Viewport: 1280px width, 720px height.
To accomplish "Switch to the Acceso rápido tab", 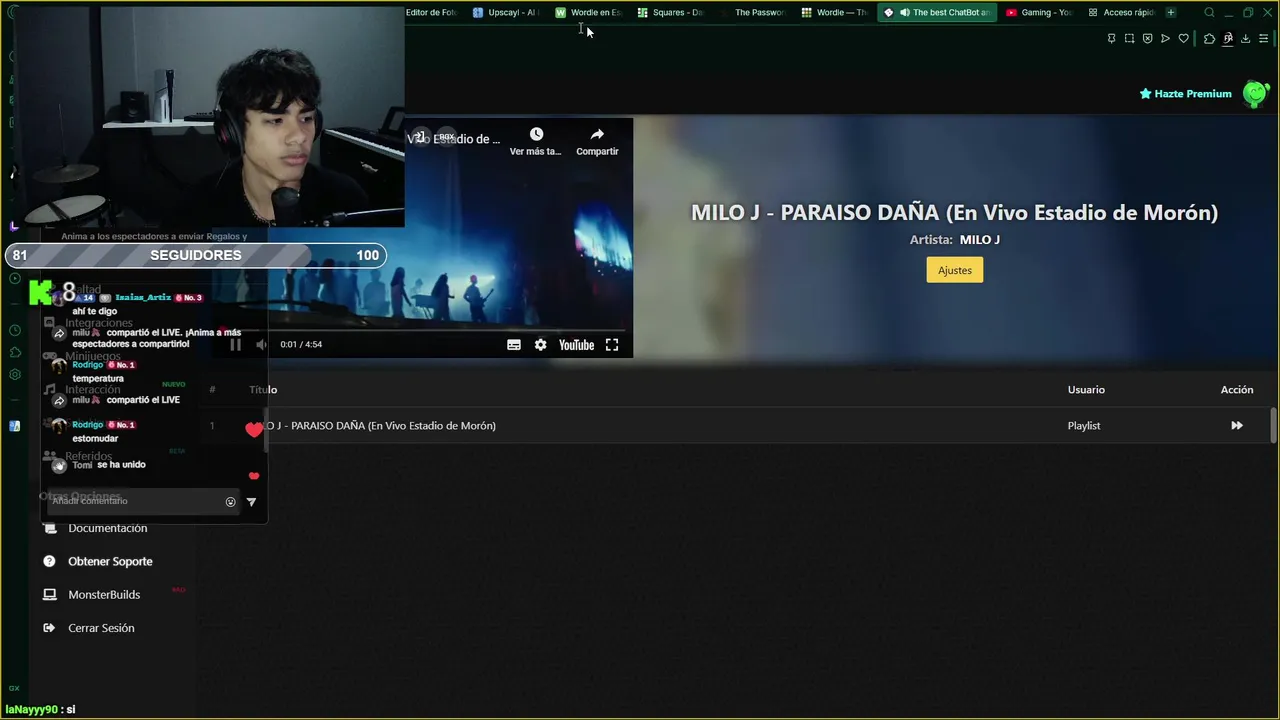I will pos(1121,13).
